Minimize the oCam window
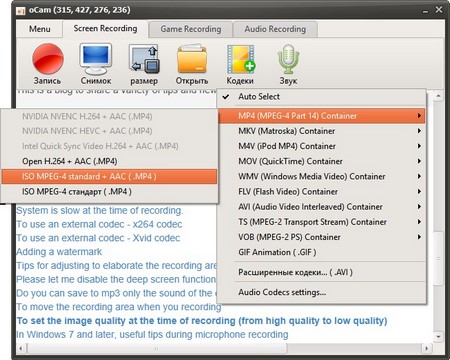This screenshot has height=360, width=450. [x=425, y=11]
